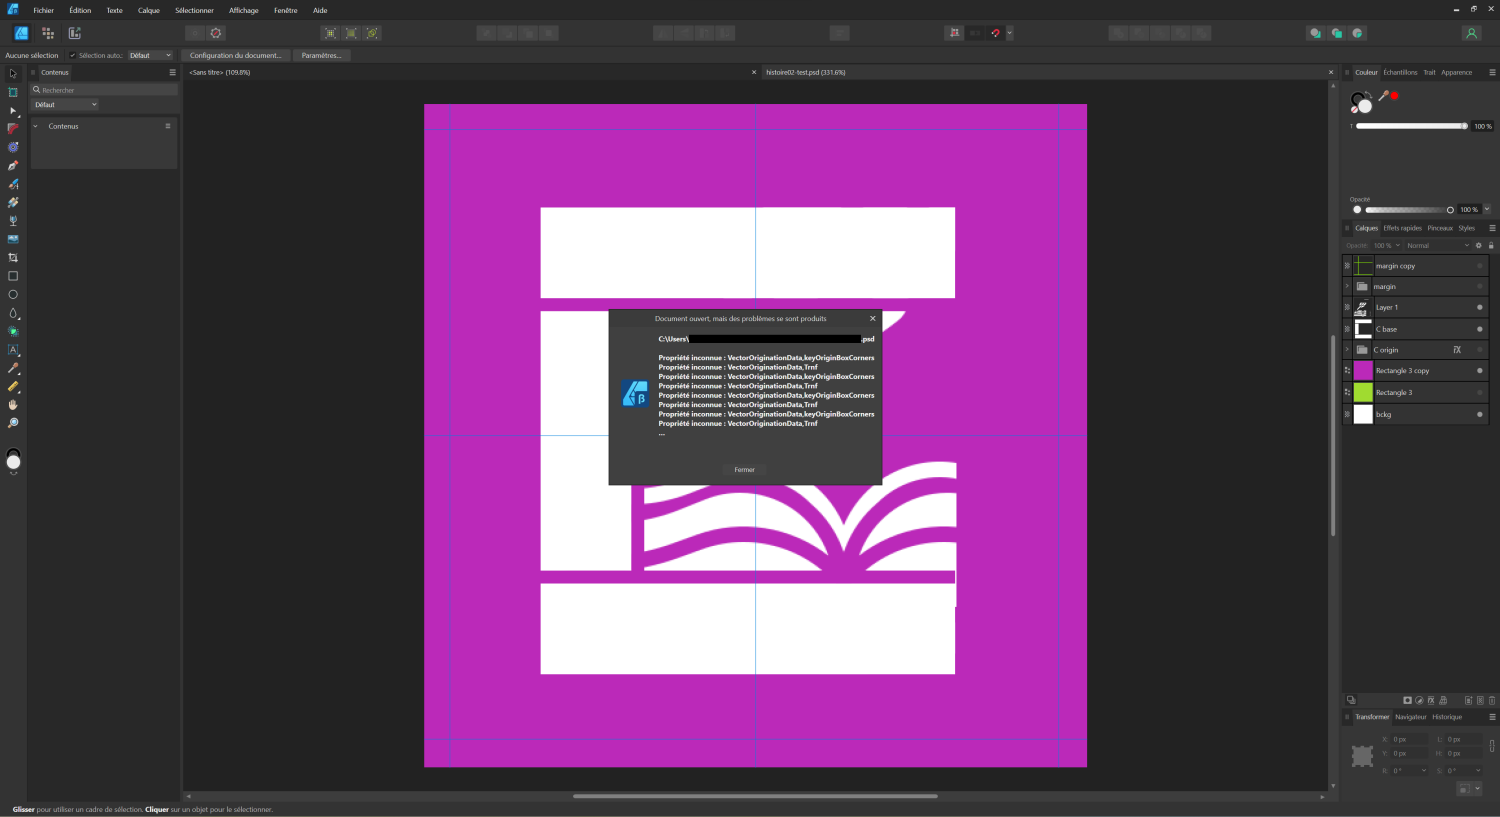Expand the 'margin' layer group

(1347, 287)
